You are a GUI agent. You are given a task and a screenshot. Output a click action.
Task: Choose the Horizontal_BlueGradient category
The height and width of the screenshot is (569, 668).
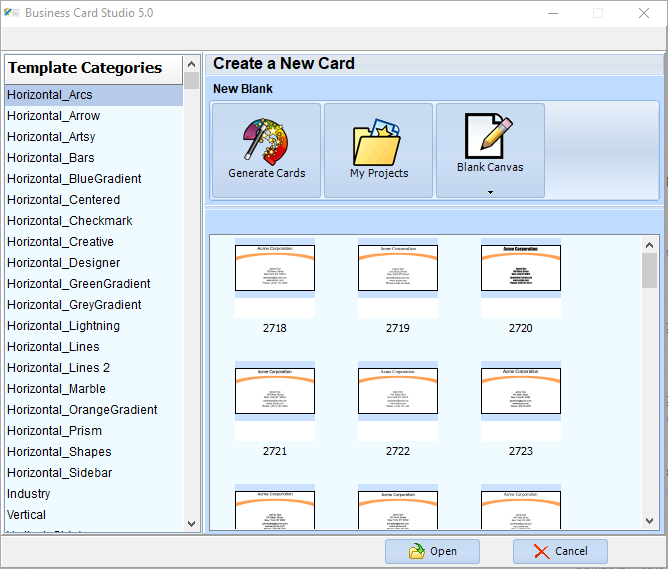pos(94,179)
